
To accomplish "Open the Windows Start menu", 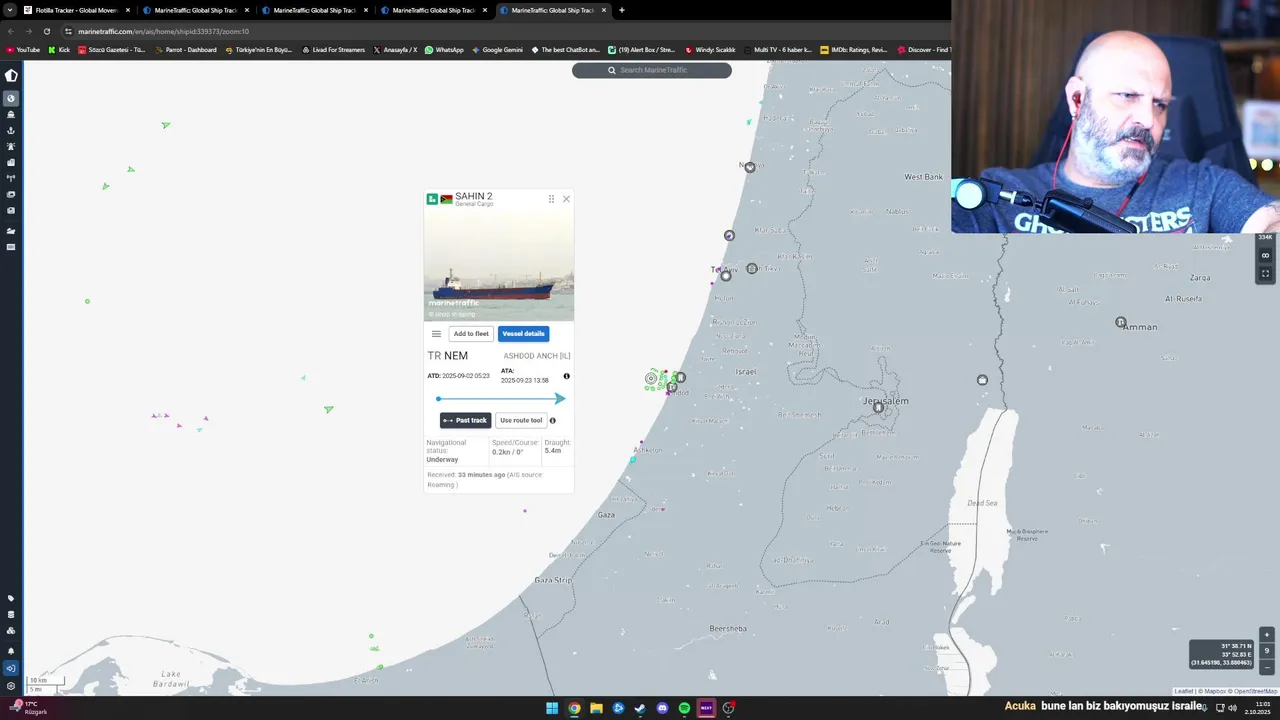I will 552,708.
